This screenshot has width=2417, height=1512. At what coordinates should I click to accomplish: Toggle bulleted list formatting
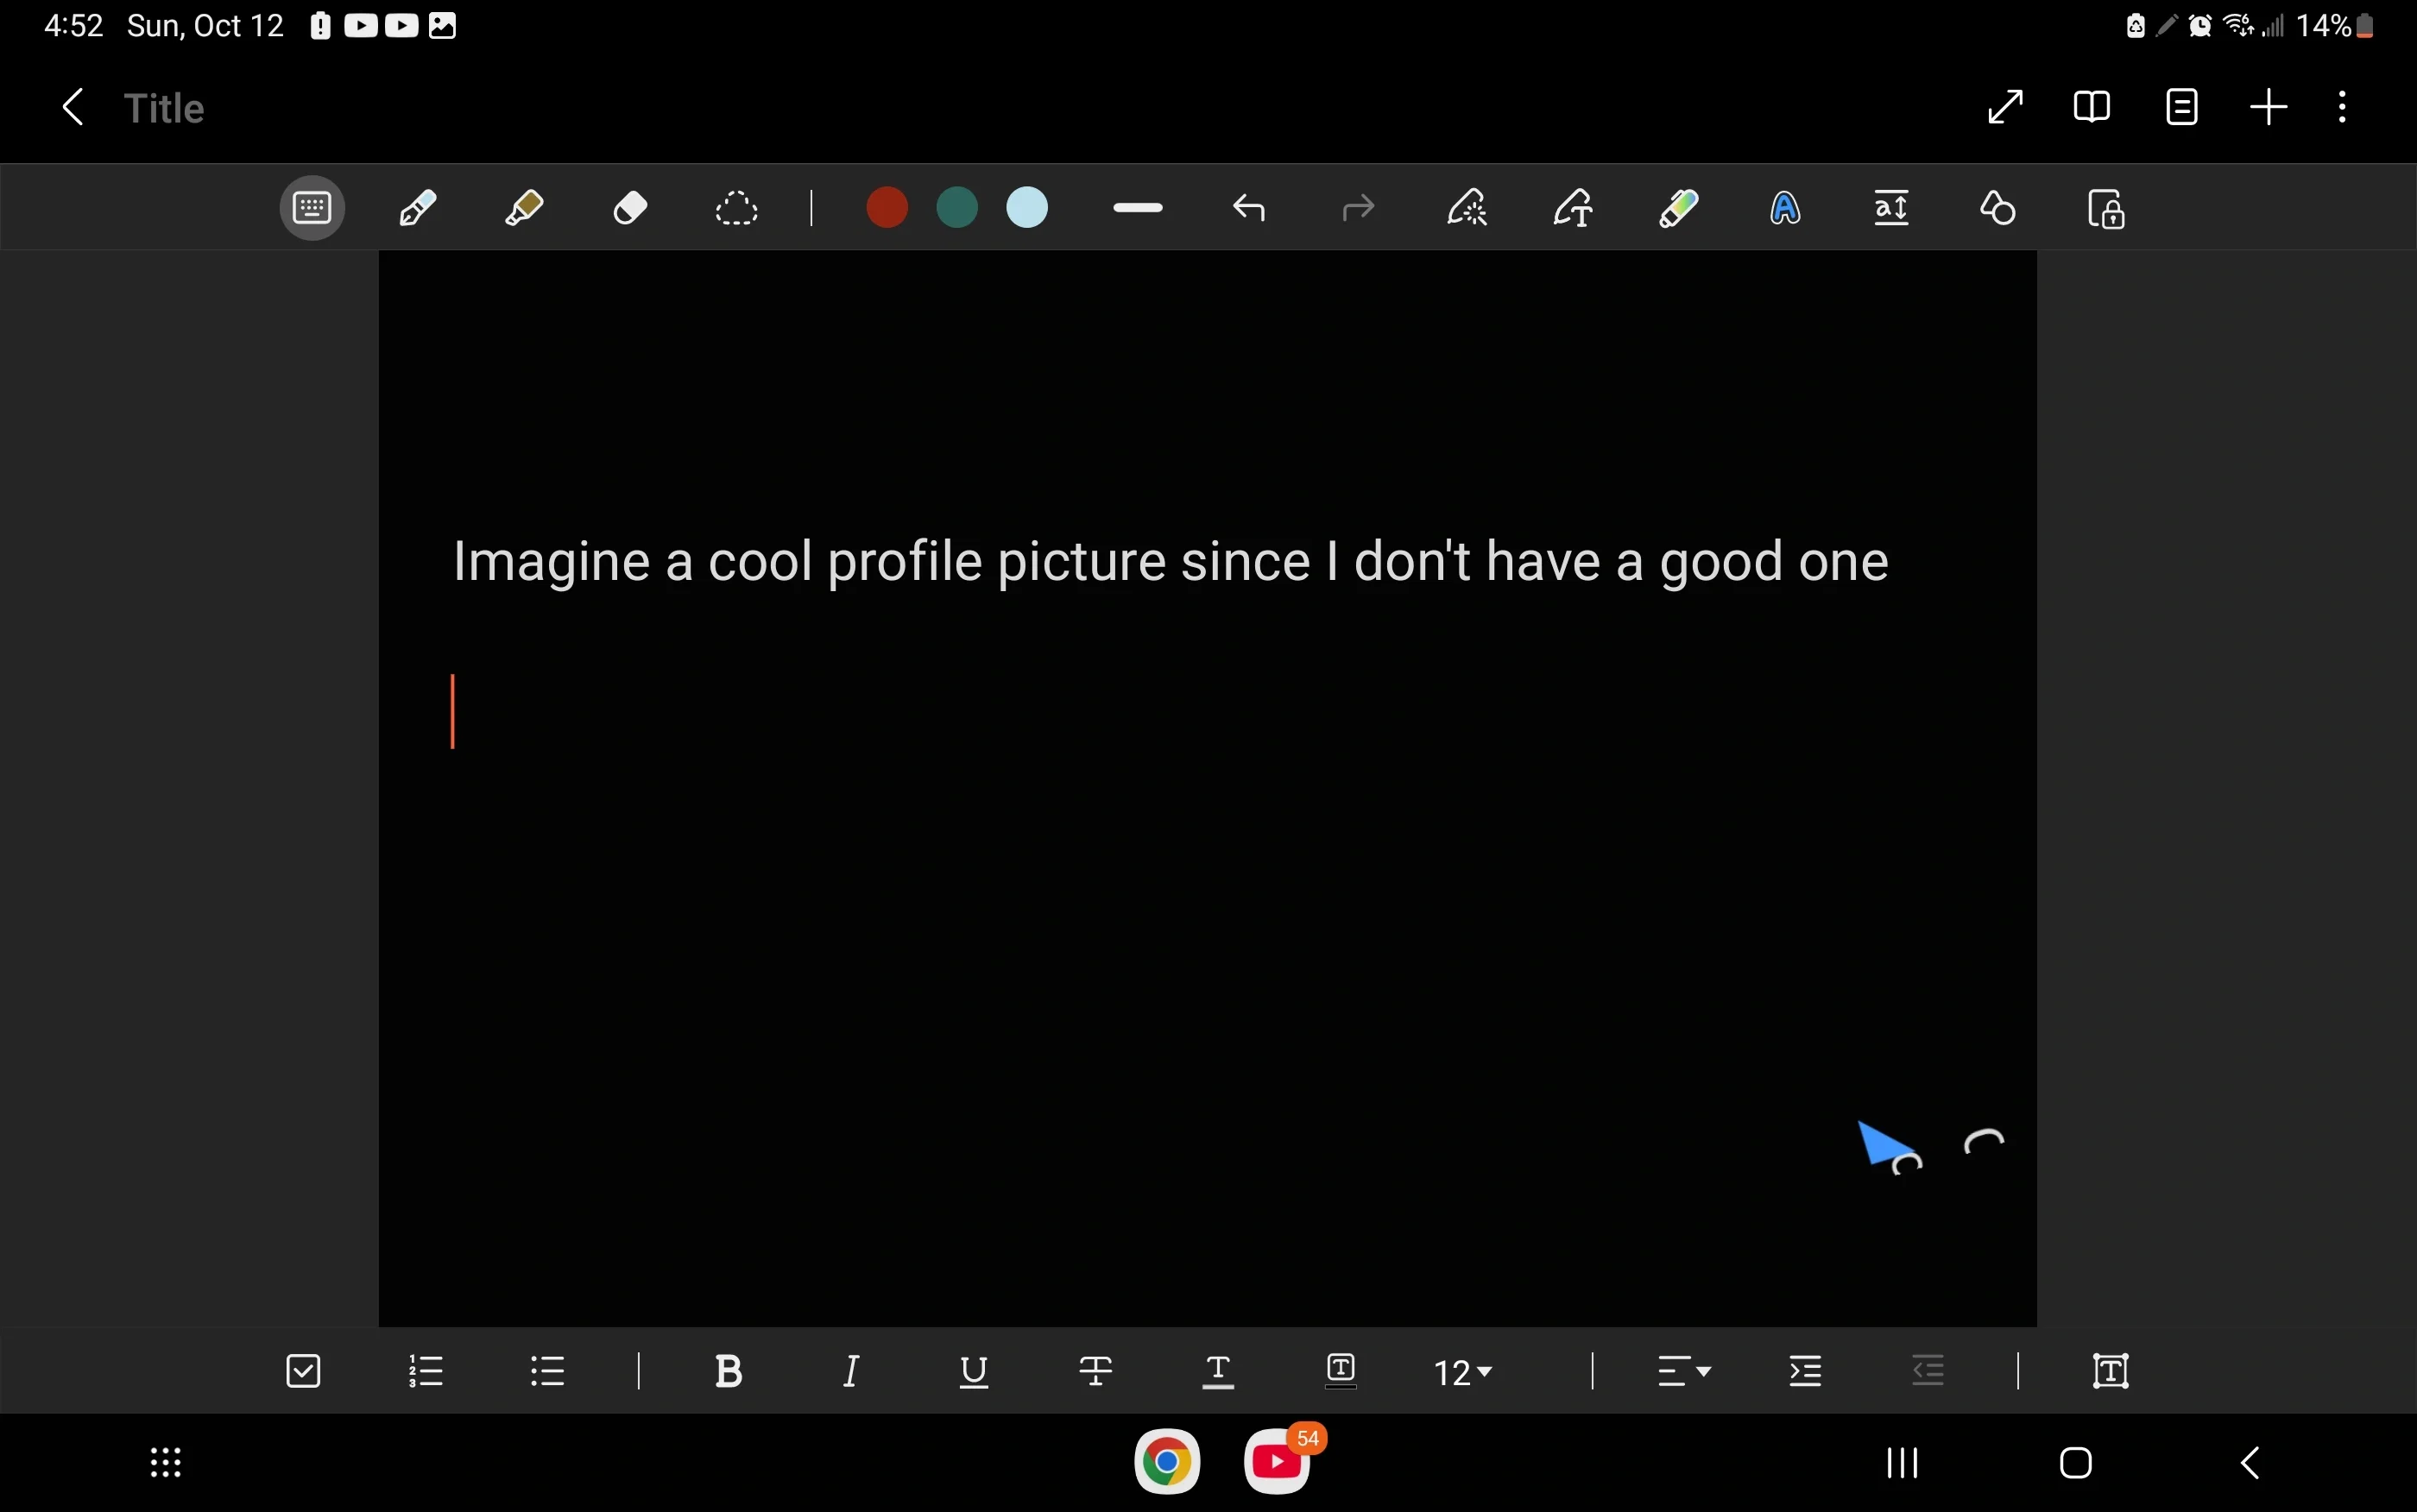[x=548, y=1371]
